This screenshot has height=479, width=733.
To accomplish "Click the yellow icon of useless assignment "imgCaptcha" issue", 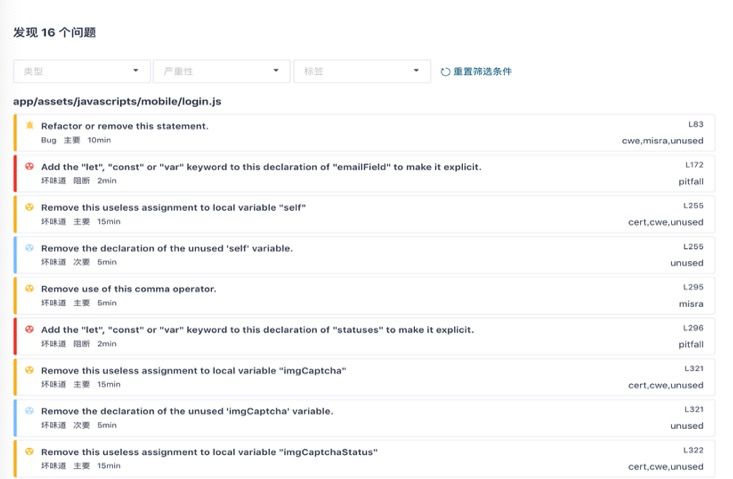I will pos(29,370).
